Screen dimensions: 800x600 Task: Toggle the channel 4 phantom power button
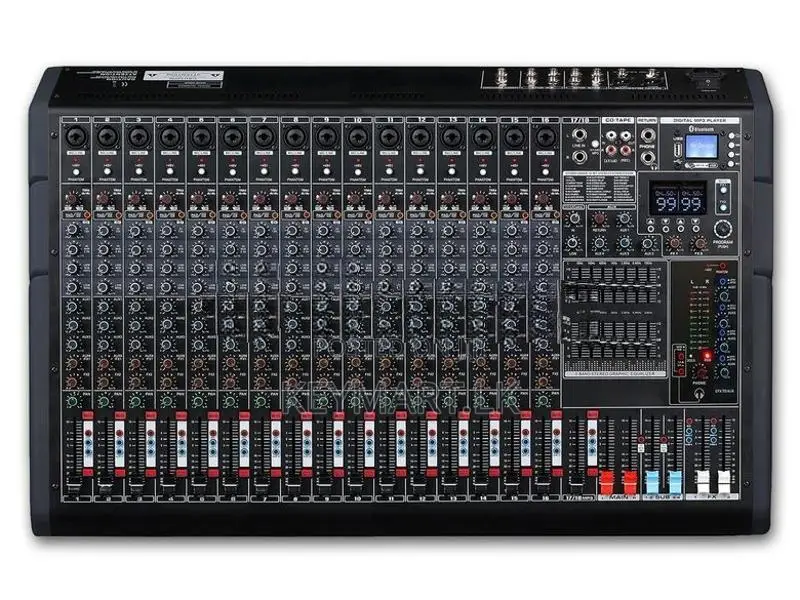click(x=170, y=172)
